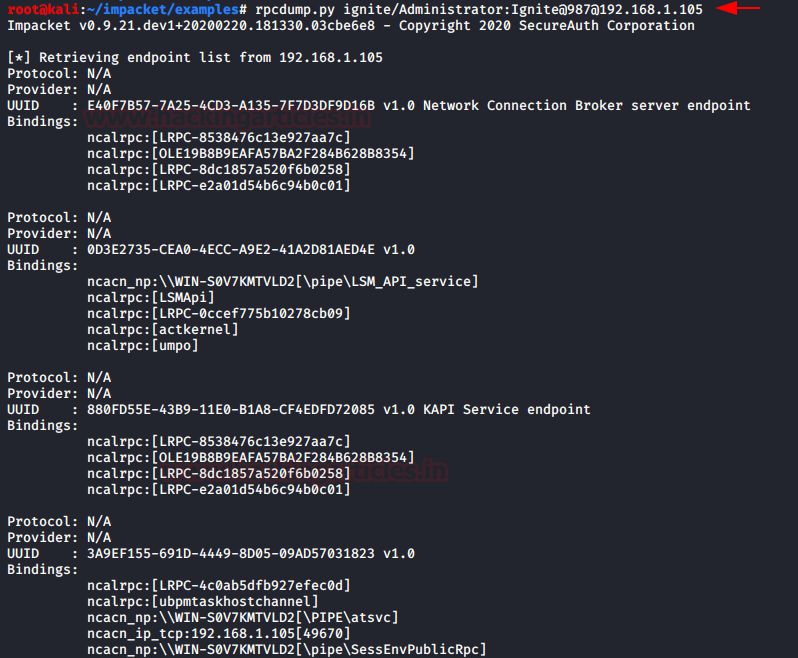Click the ncalrpc:[LSMApi] binding

tap(151, 297)
